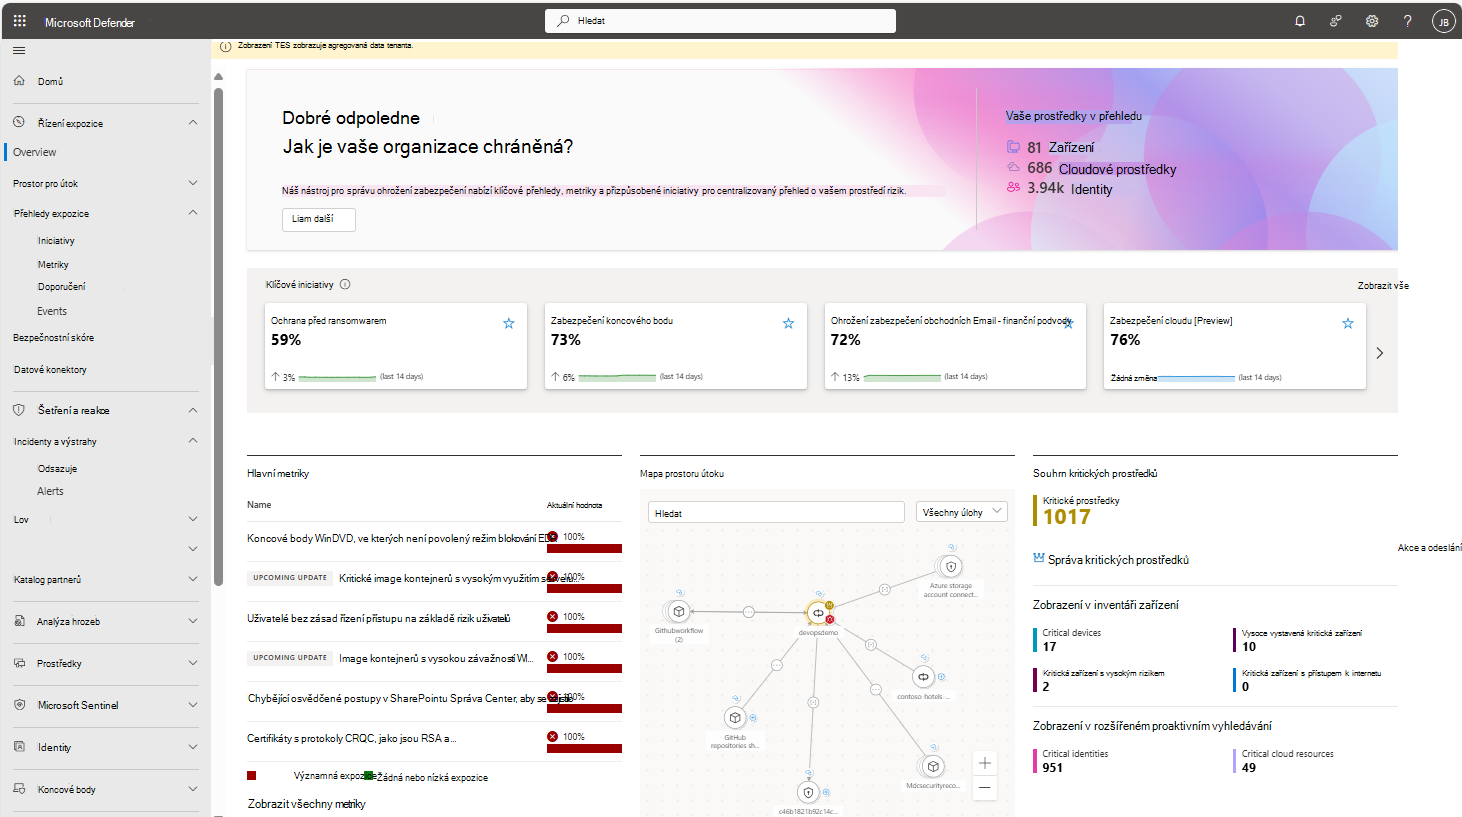The image size is (1462, 817).
Task: Focus the top Hledat search box
Action: (x=720, y=21)
